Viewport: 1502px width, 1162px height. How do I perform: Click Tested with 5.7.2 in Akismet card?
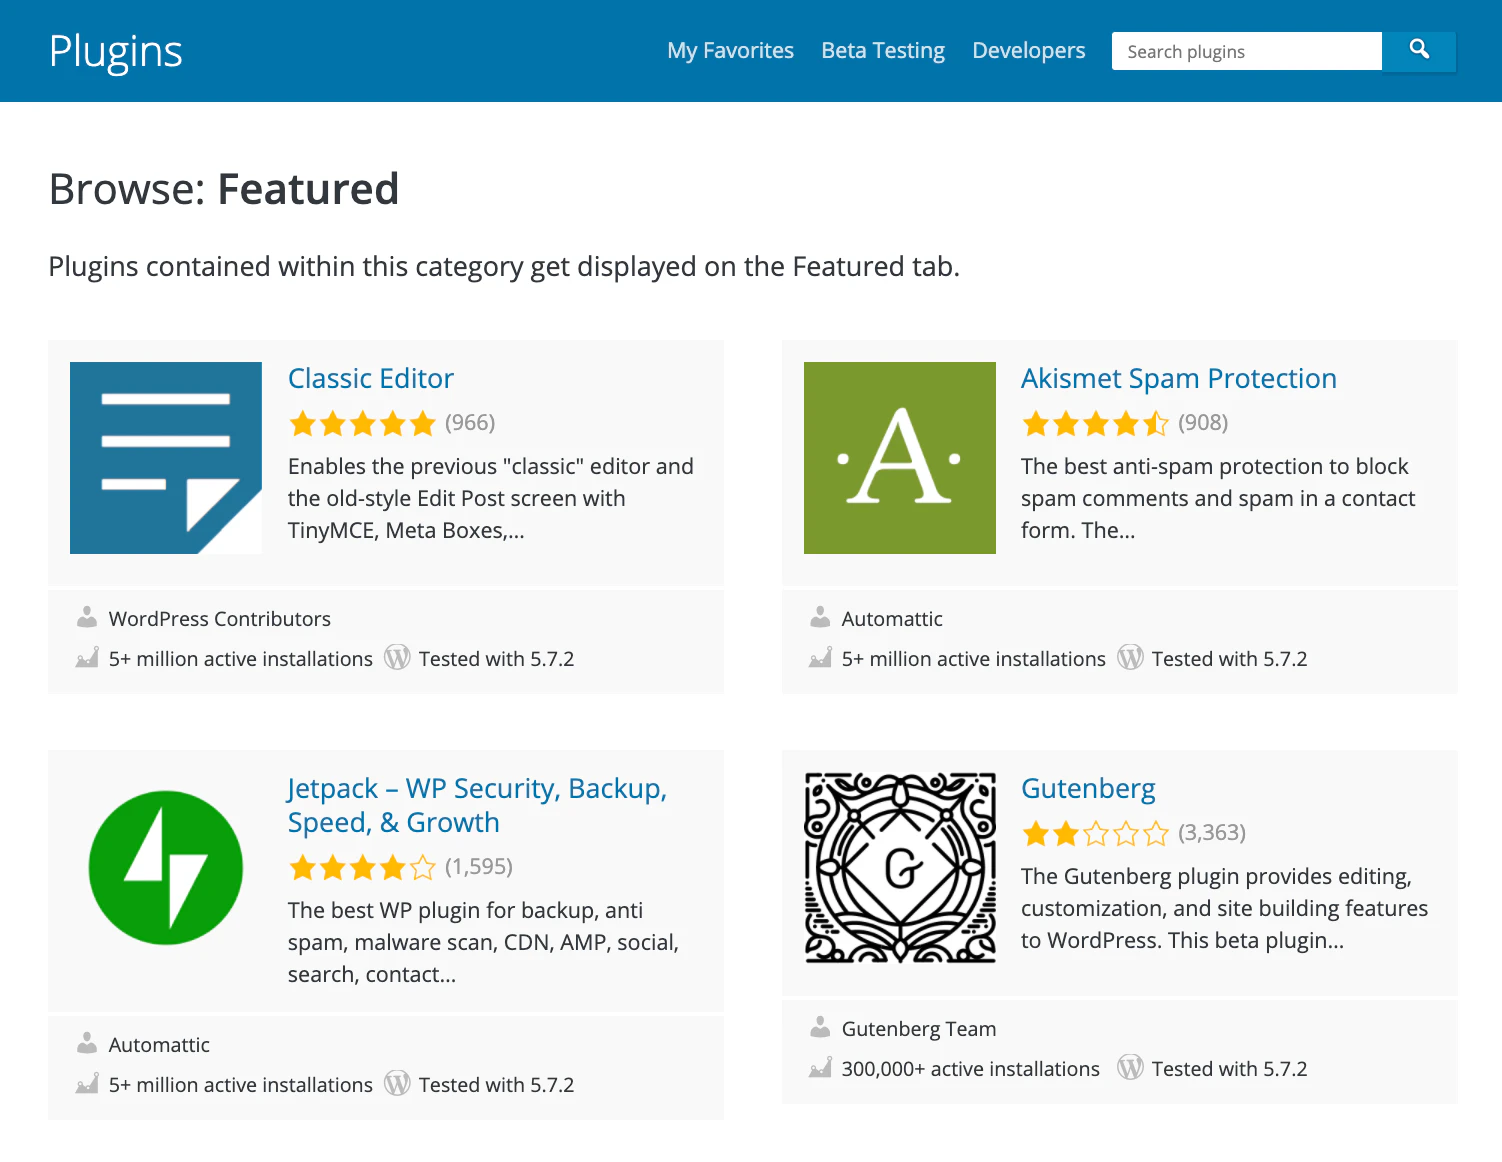coord(1229,659)
